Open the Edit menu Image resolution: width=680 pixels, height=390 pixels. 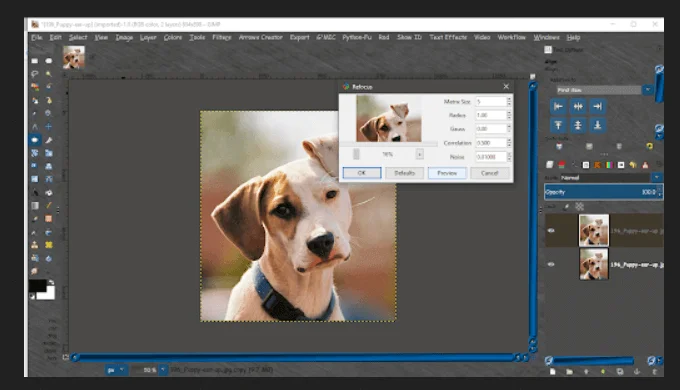click(x=55, y=37)
